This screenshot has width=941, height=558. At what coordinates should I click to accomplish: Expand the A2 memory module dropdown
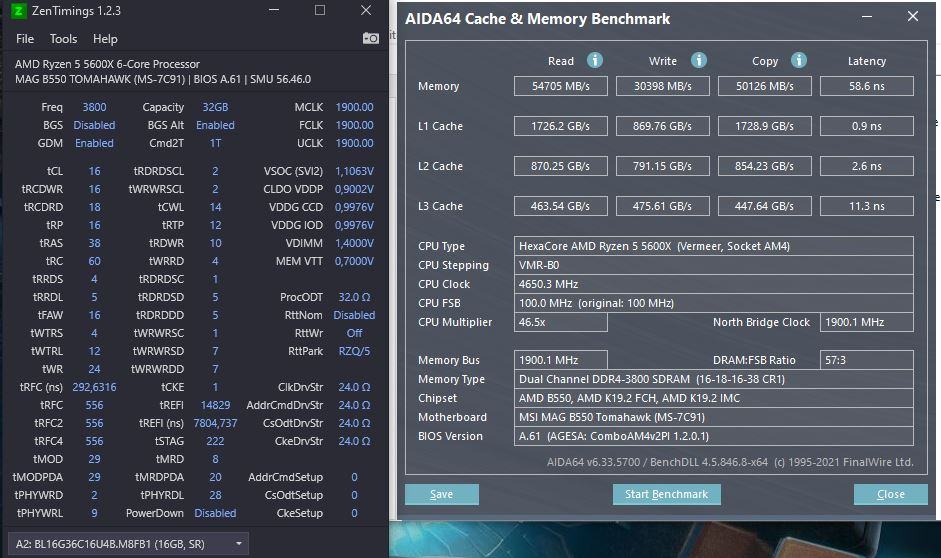tap(128, 544)
